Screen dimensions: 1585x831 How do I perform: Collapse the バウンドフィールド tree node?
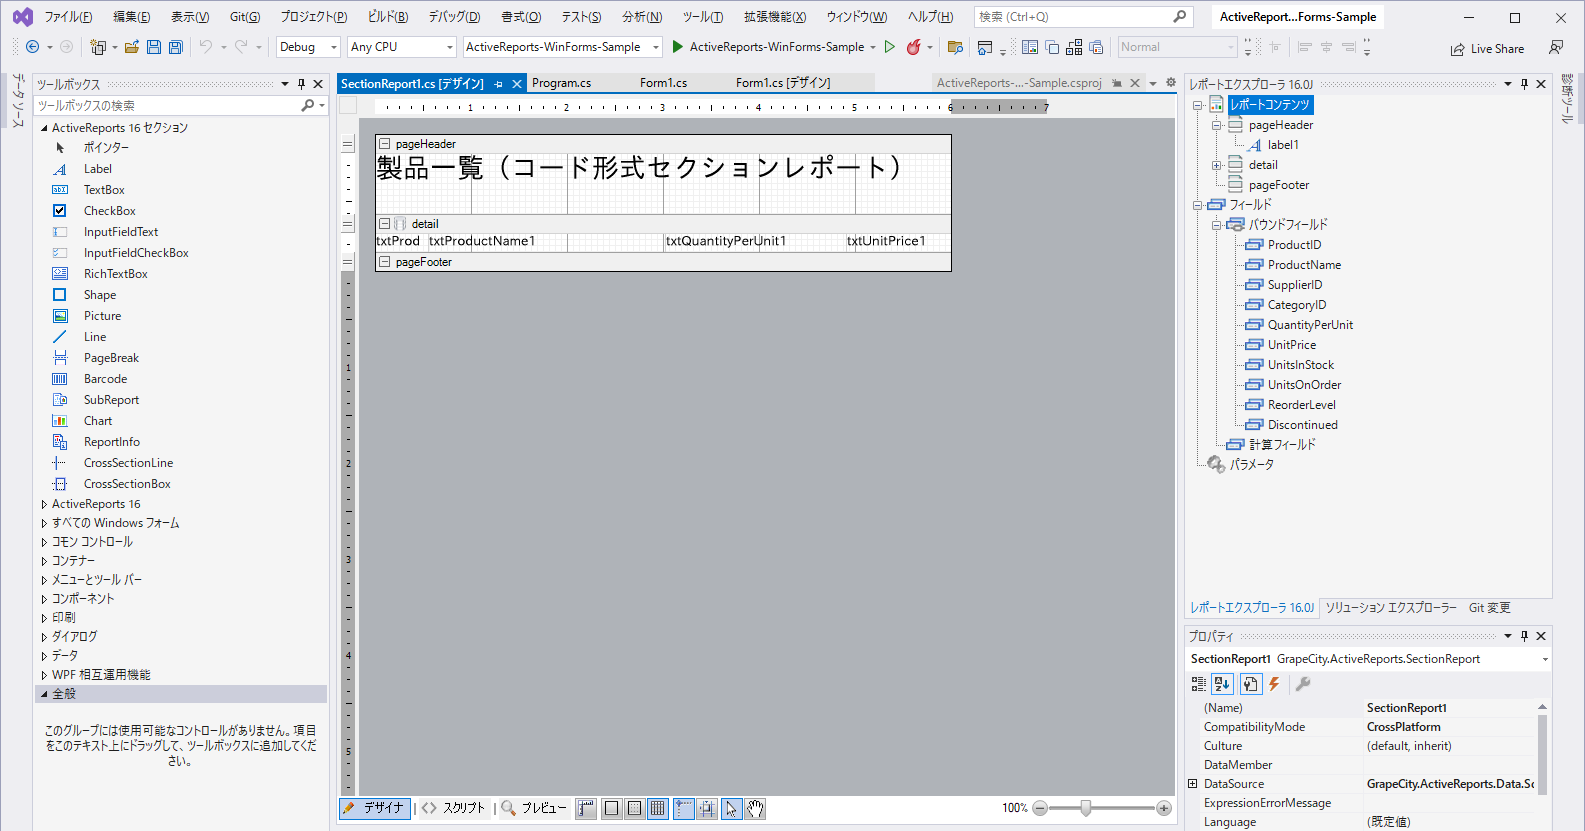1217,225
